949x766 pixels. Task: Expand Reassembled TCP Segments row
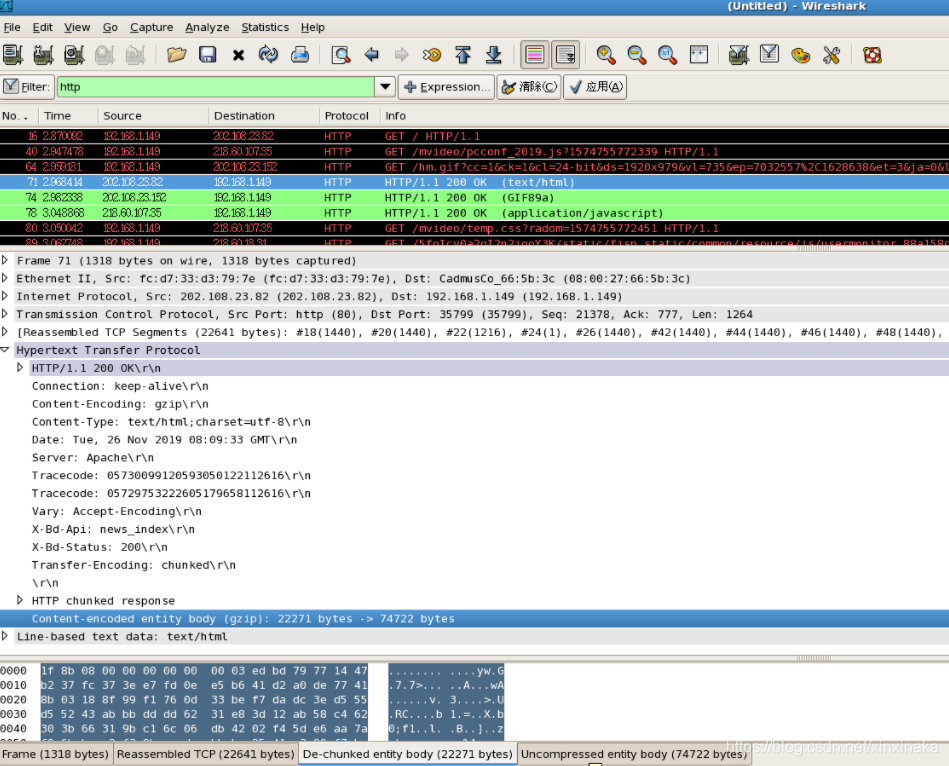point(5,332)
